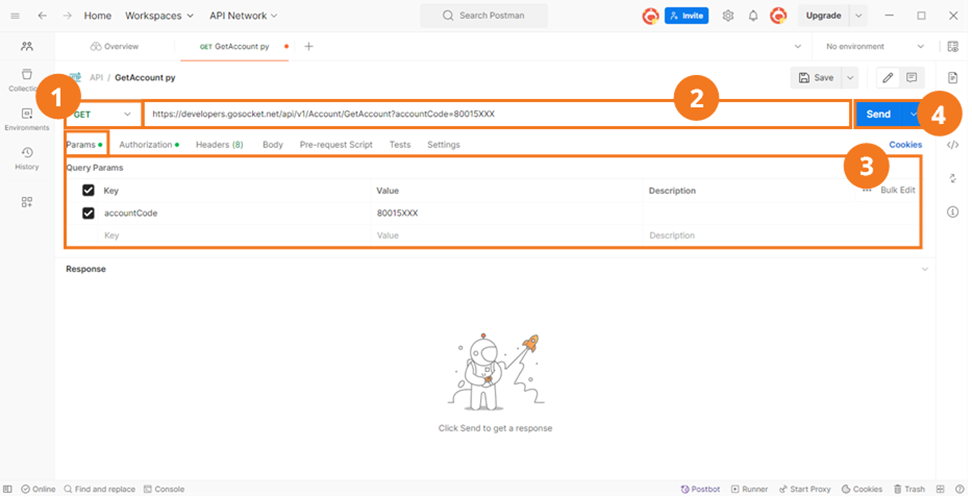Open Console in the status bar
Screen dimensions: 972x497
(164, 489)
